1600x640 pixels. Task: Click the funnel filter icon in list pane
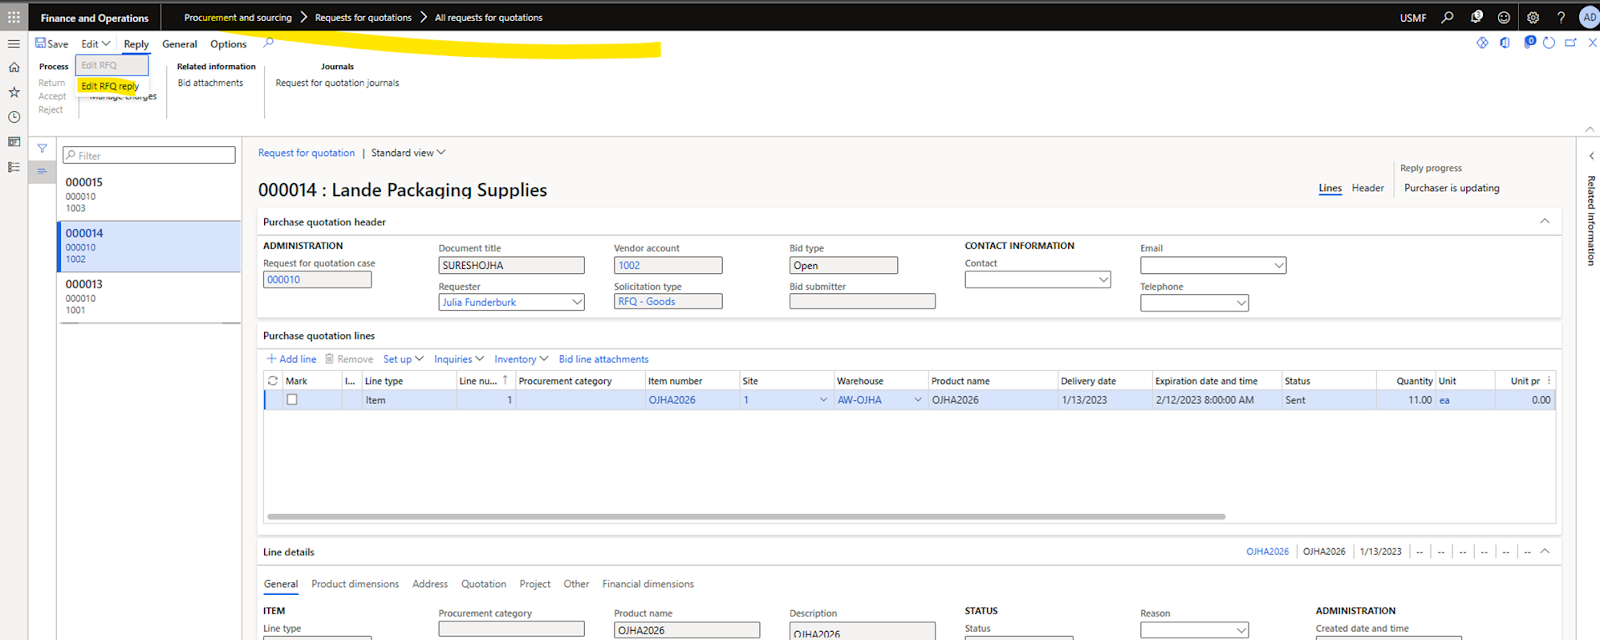42,148
